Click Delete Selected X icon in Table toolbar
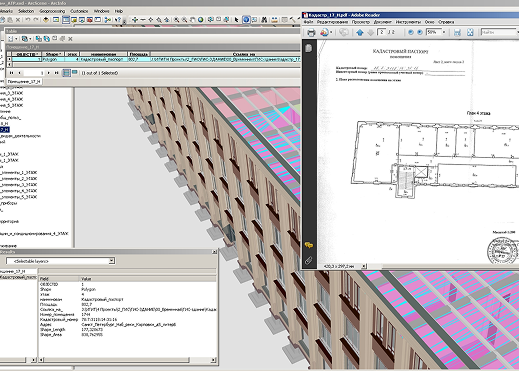Image resolution: width=519 pixels, height=371 pixels. point(70,39)
